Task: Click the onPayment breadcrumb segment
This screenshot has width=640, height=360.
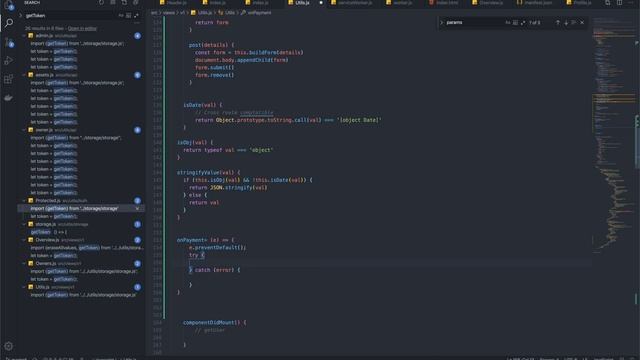Action: (x=256, y=13)
